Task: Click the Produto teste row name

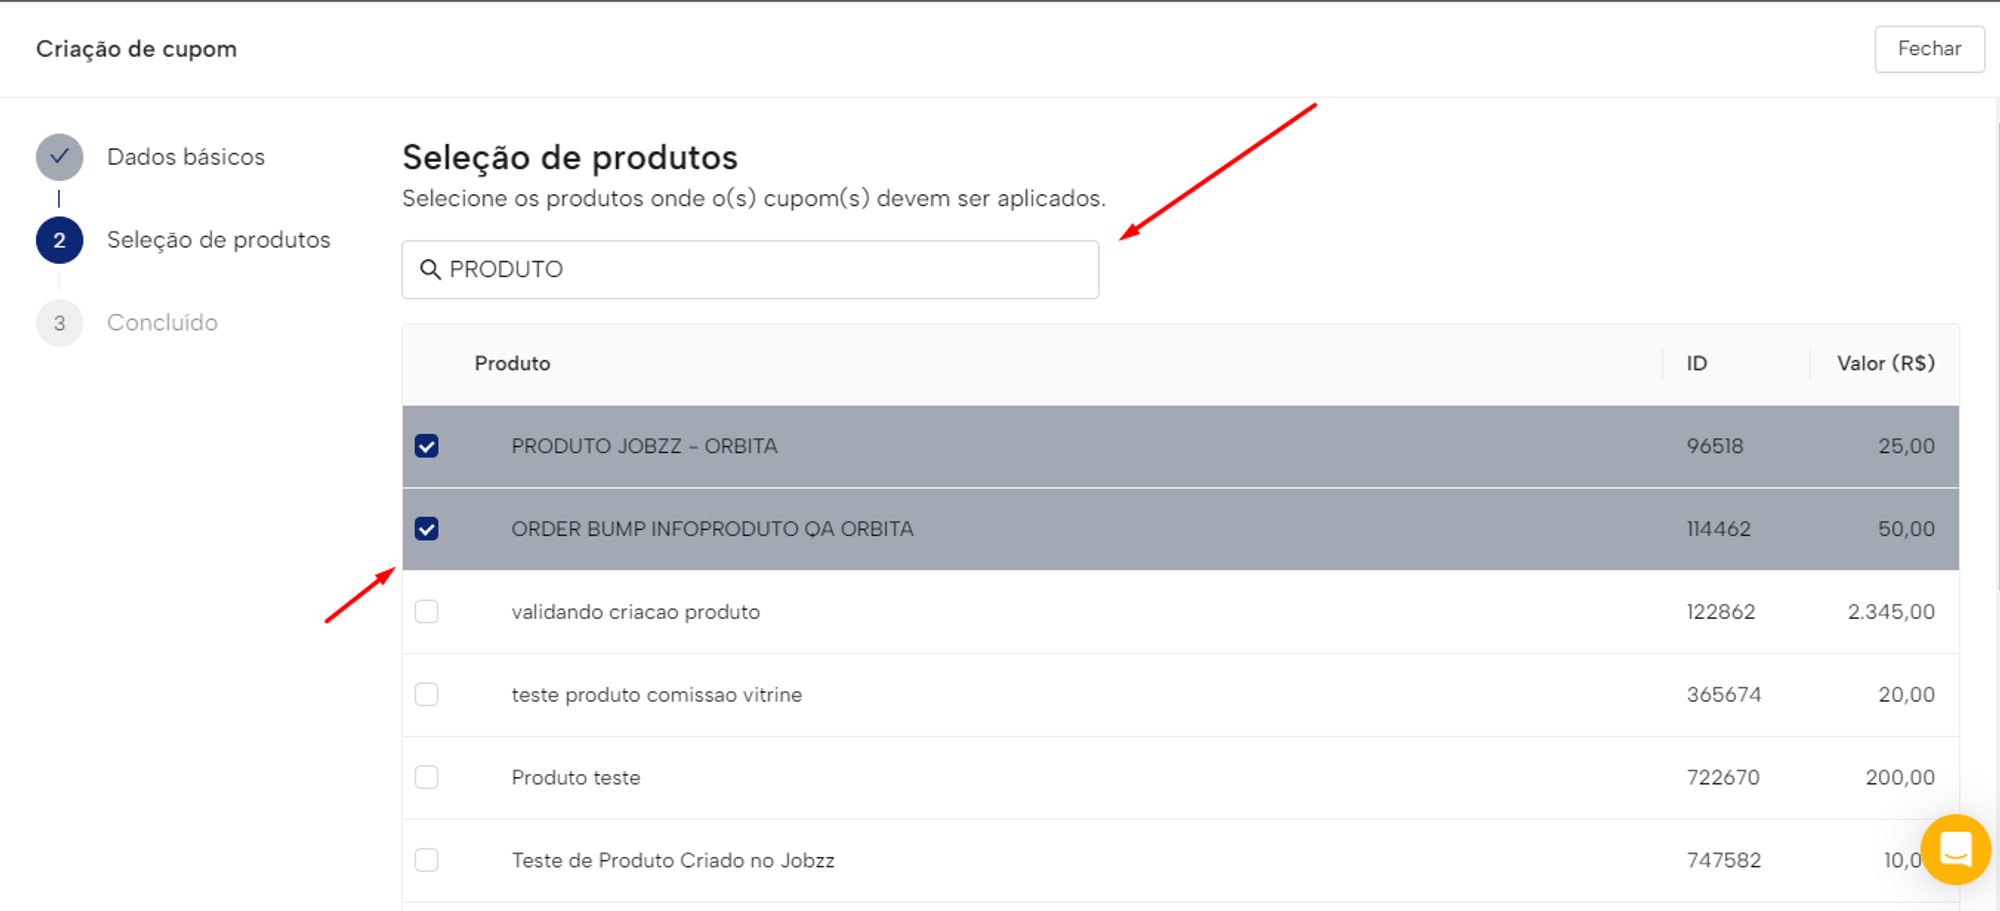Action: [x=576, y=778]
